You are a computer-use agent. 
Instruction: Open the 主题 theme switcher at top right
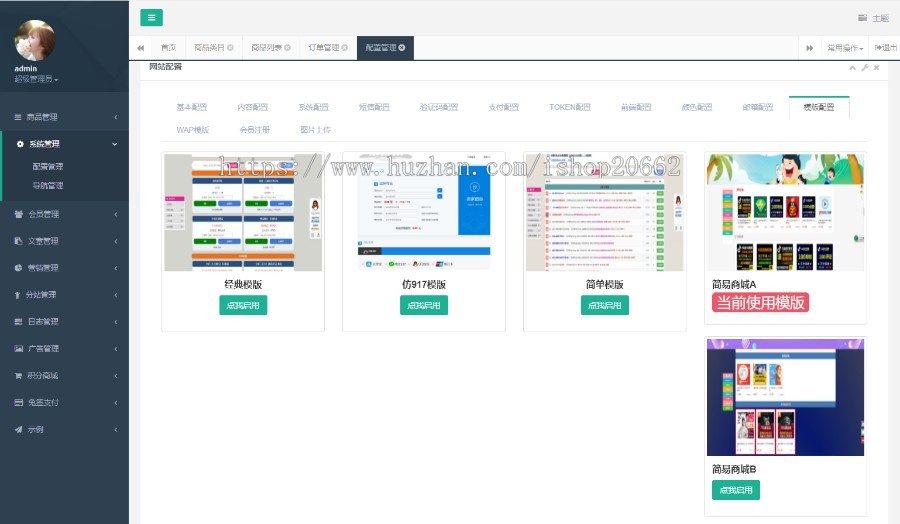point(874,18)
